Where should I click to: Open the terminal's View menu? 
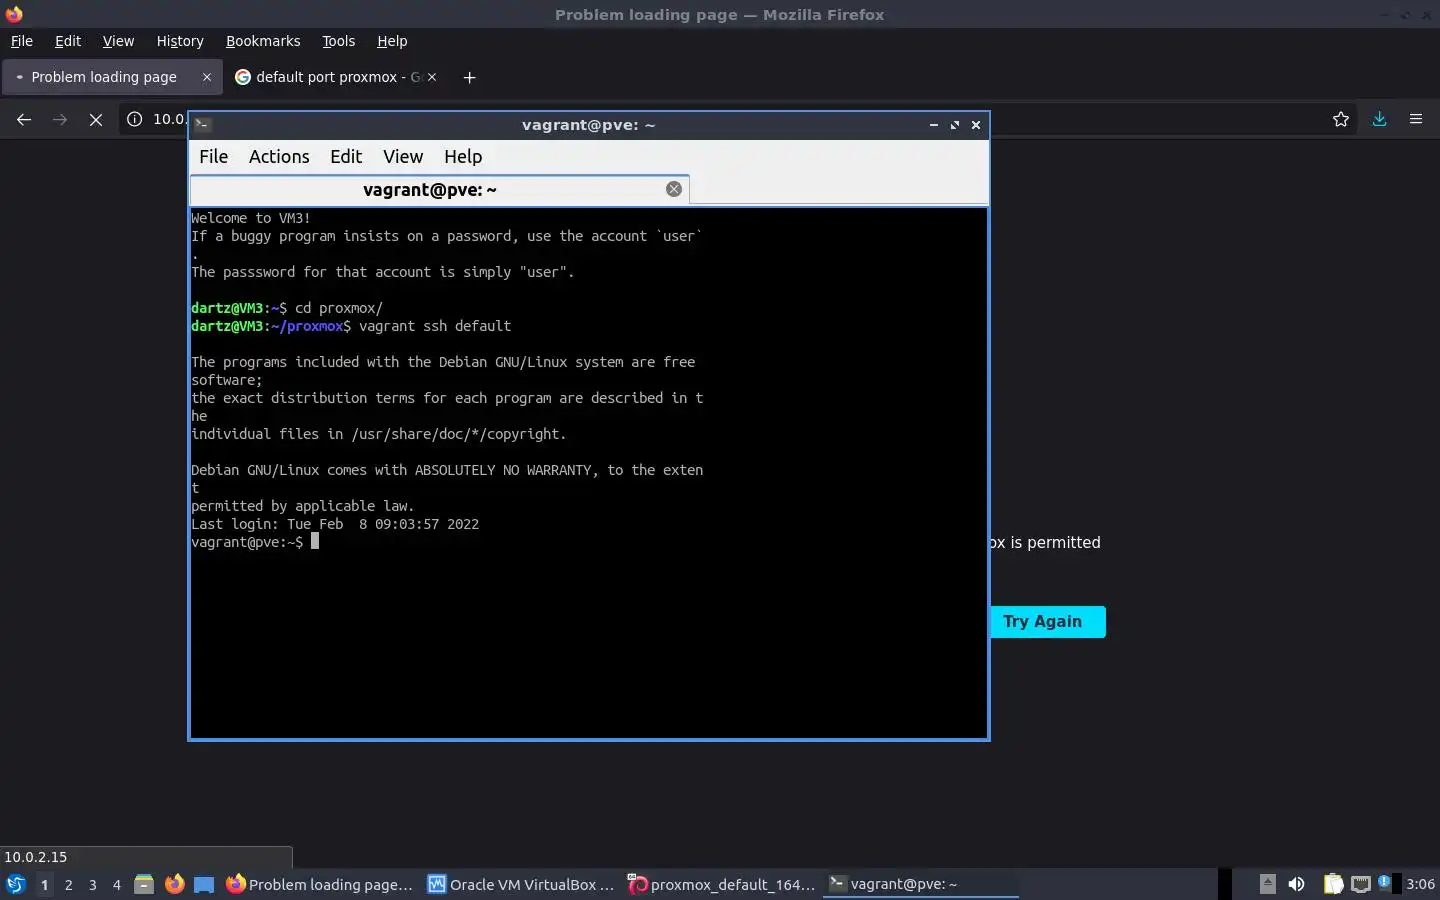pos(403,157)
